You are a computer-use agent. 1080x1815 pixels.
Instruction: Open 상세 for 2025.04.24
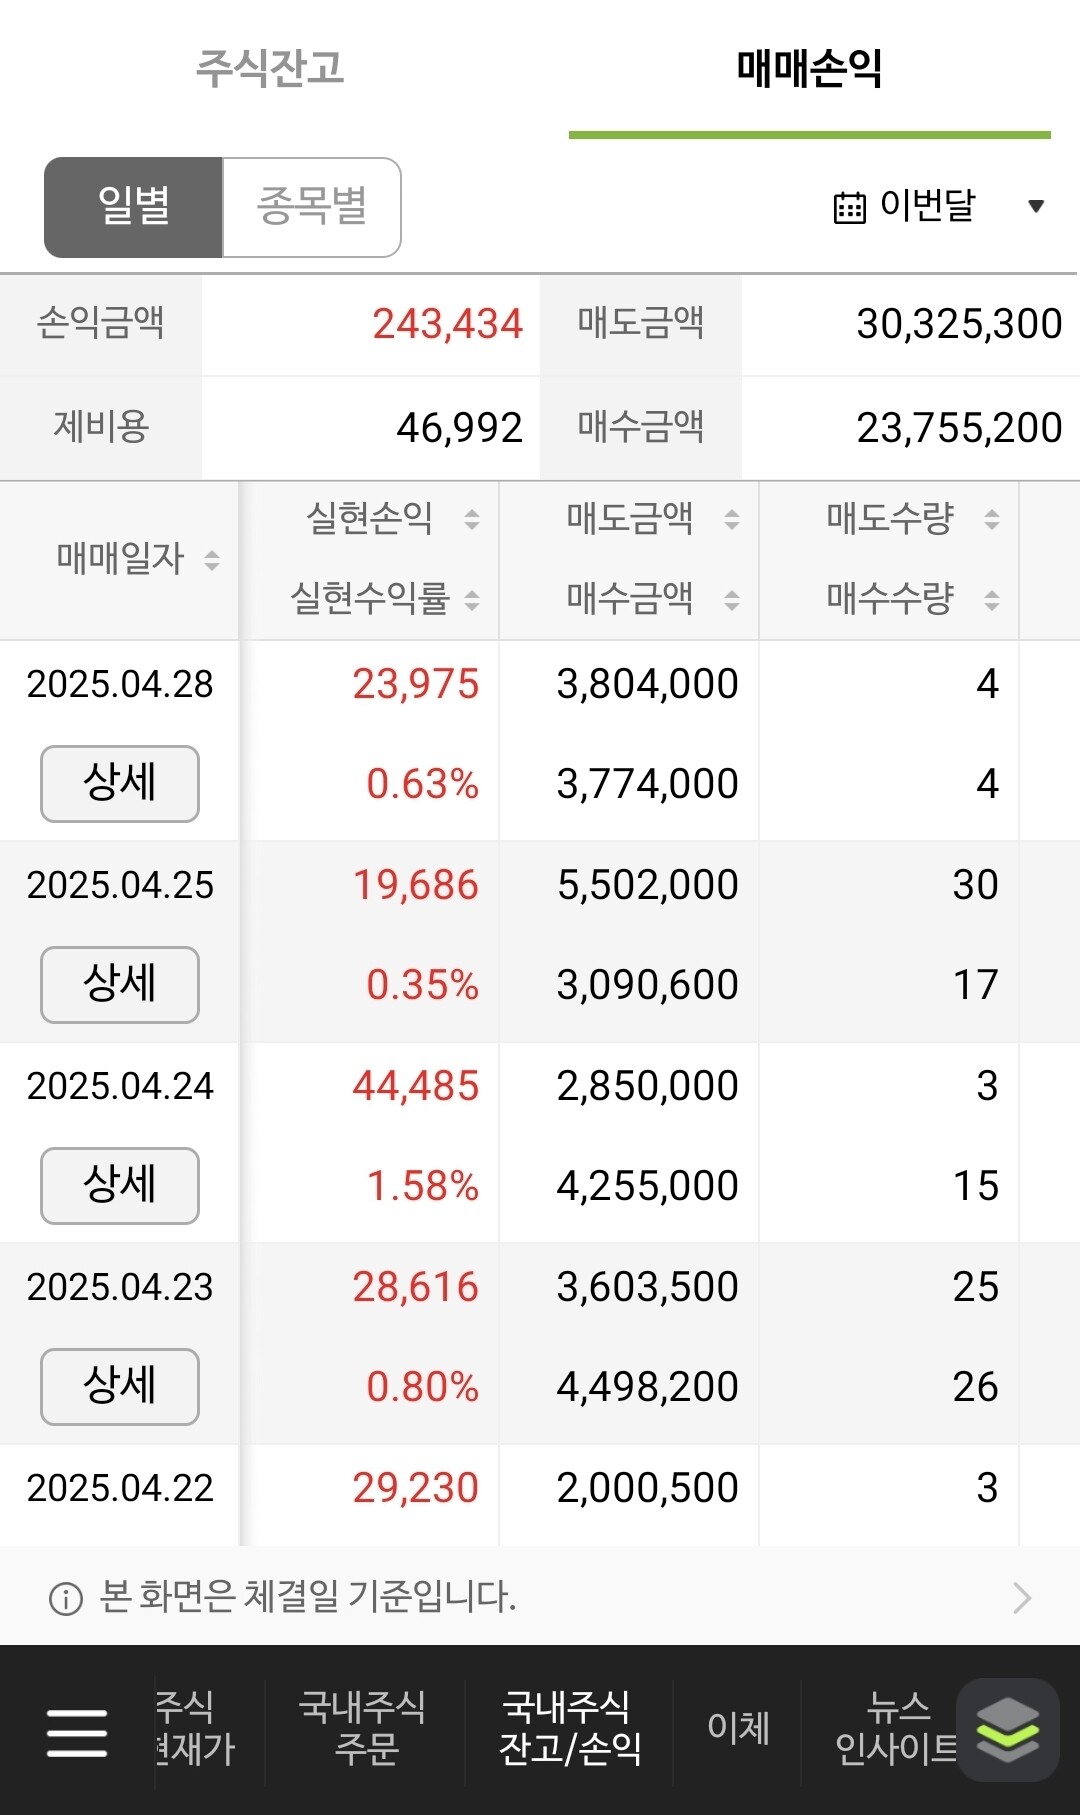tap(120, 1186)
